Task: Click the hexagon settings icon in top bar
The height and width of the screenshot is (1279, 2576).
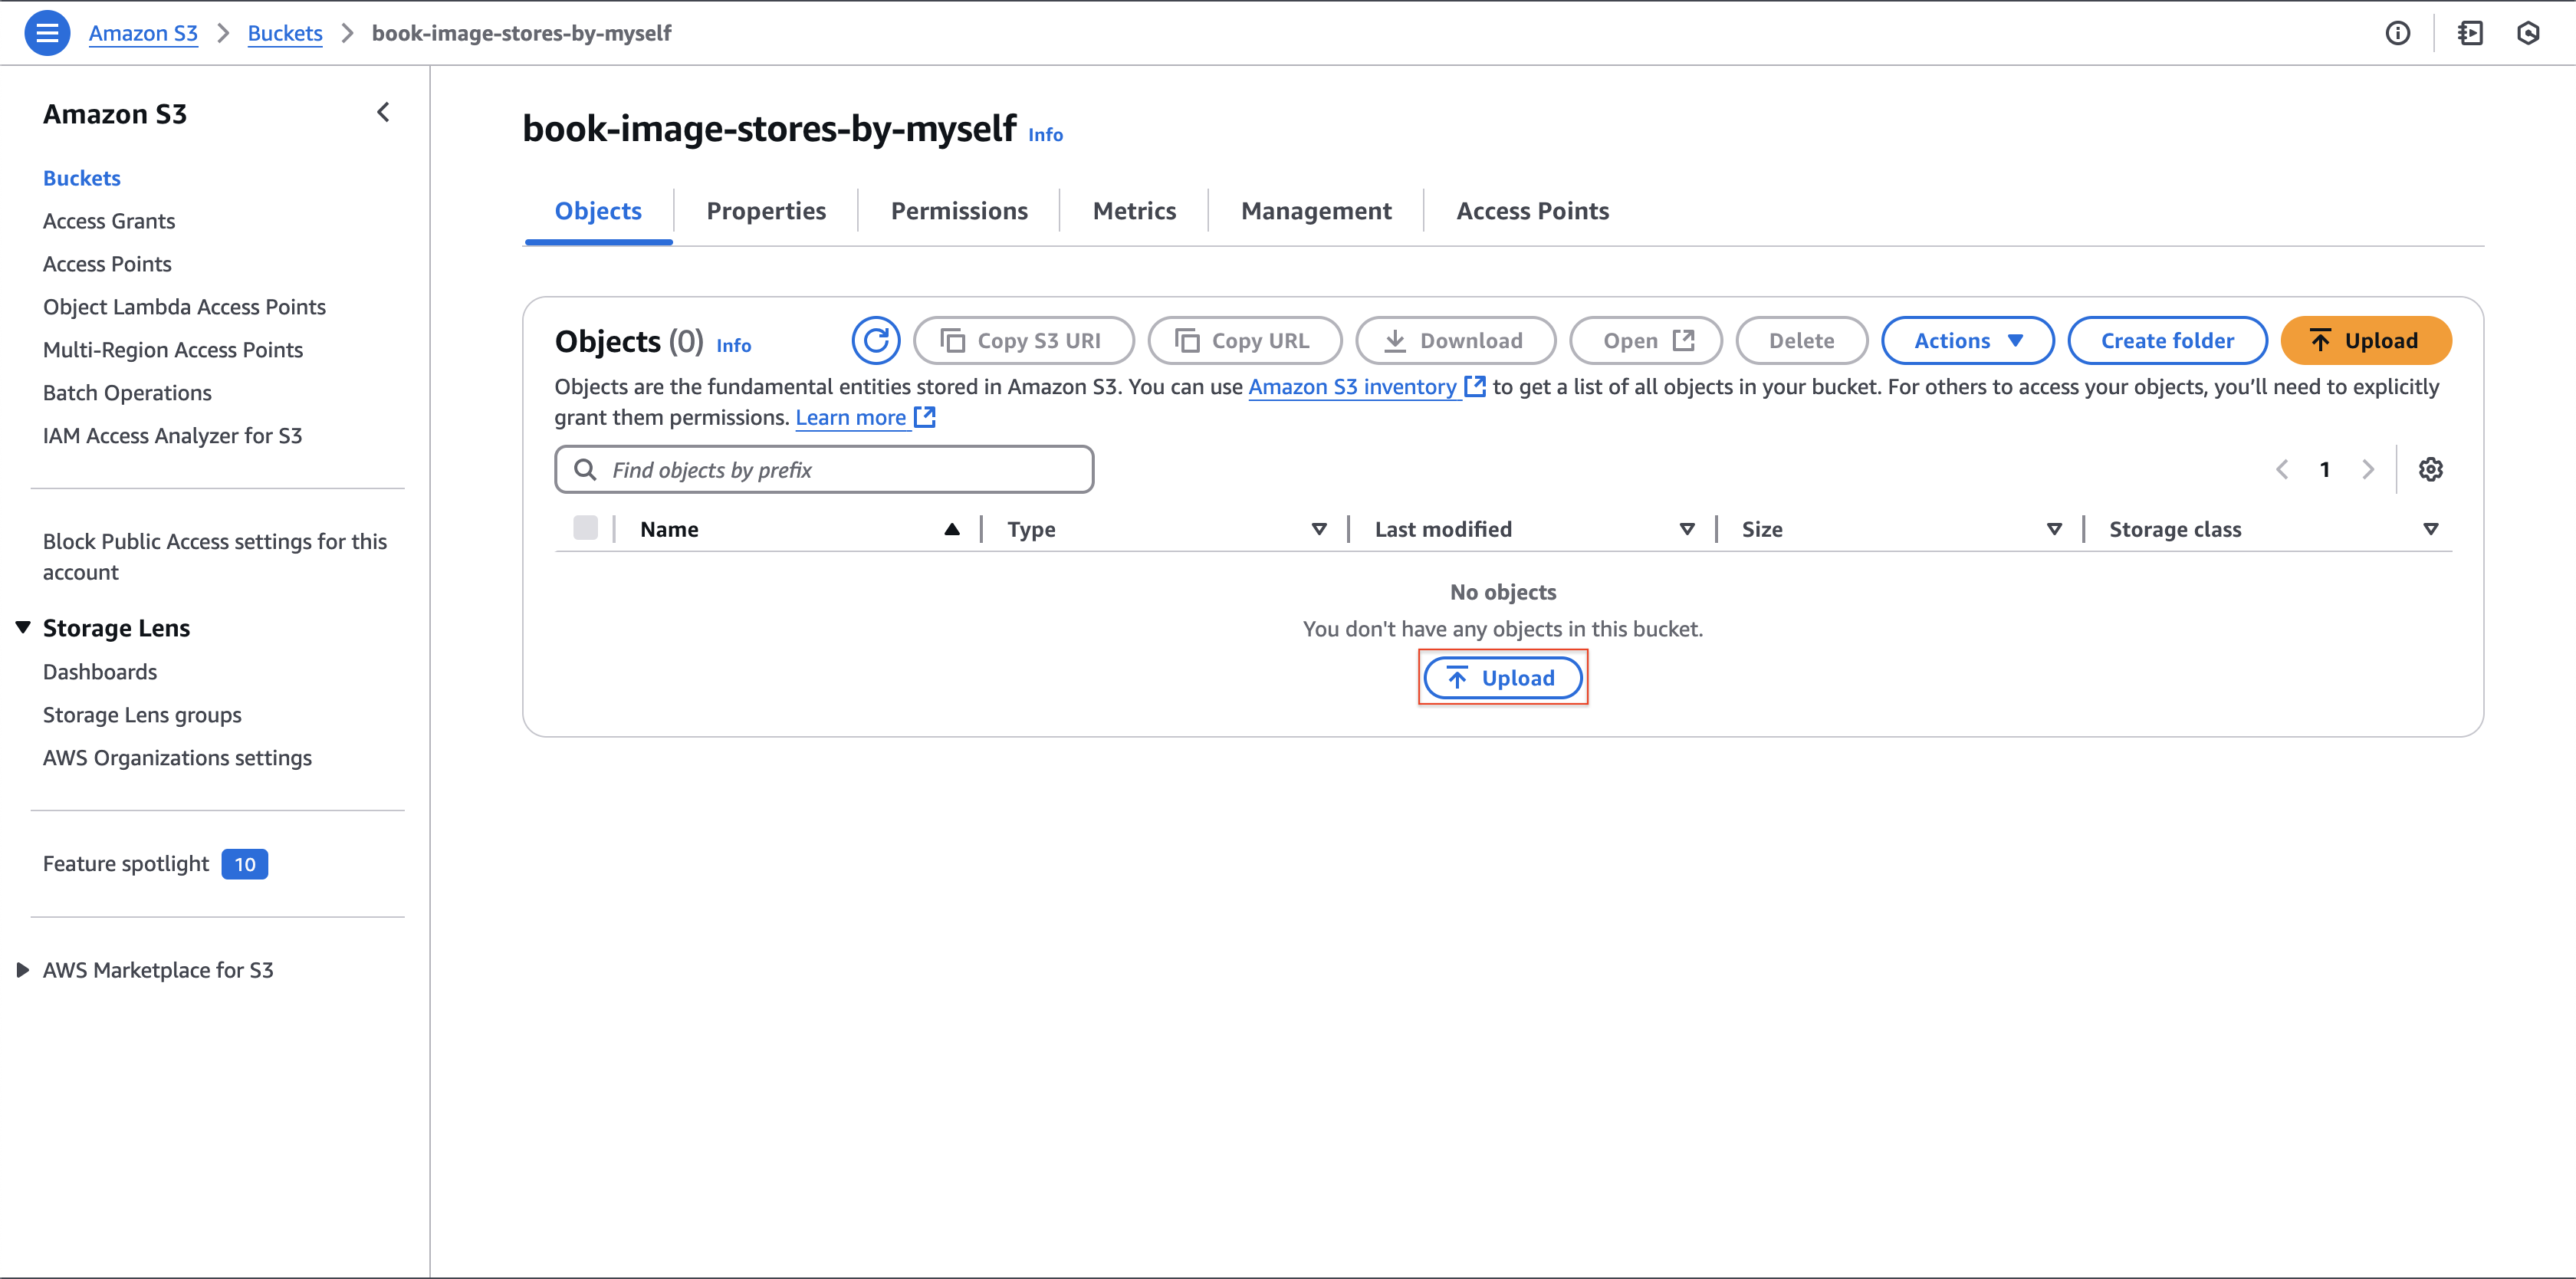Action: [x=2529, y=33]
